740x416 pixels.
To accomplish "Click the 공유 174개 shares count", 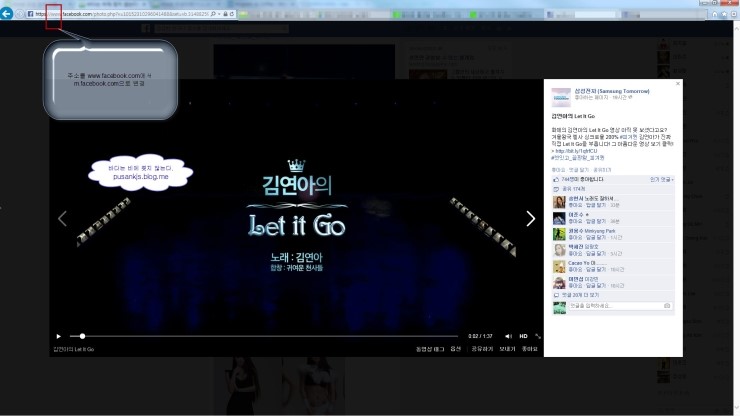I will [x=573, y=189].
